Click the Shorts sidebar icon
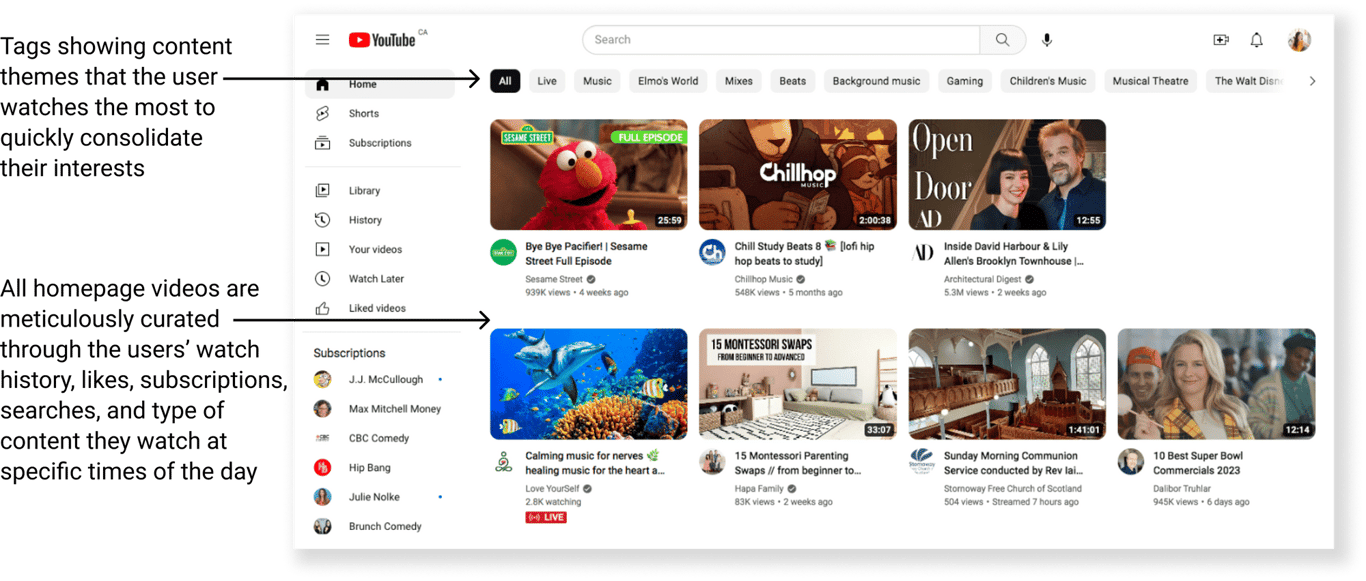This screenshot has height=581, width=1366. (322, 114)
